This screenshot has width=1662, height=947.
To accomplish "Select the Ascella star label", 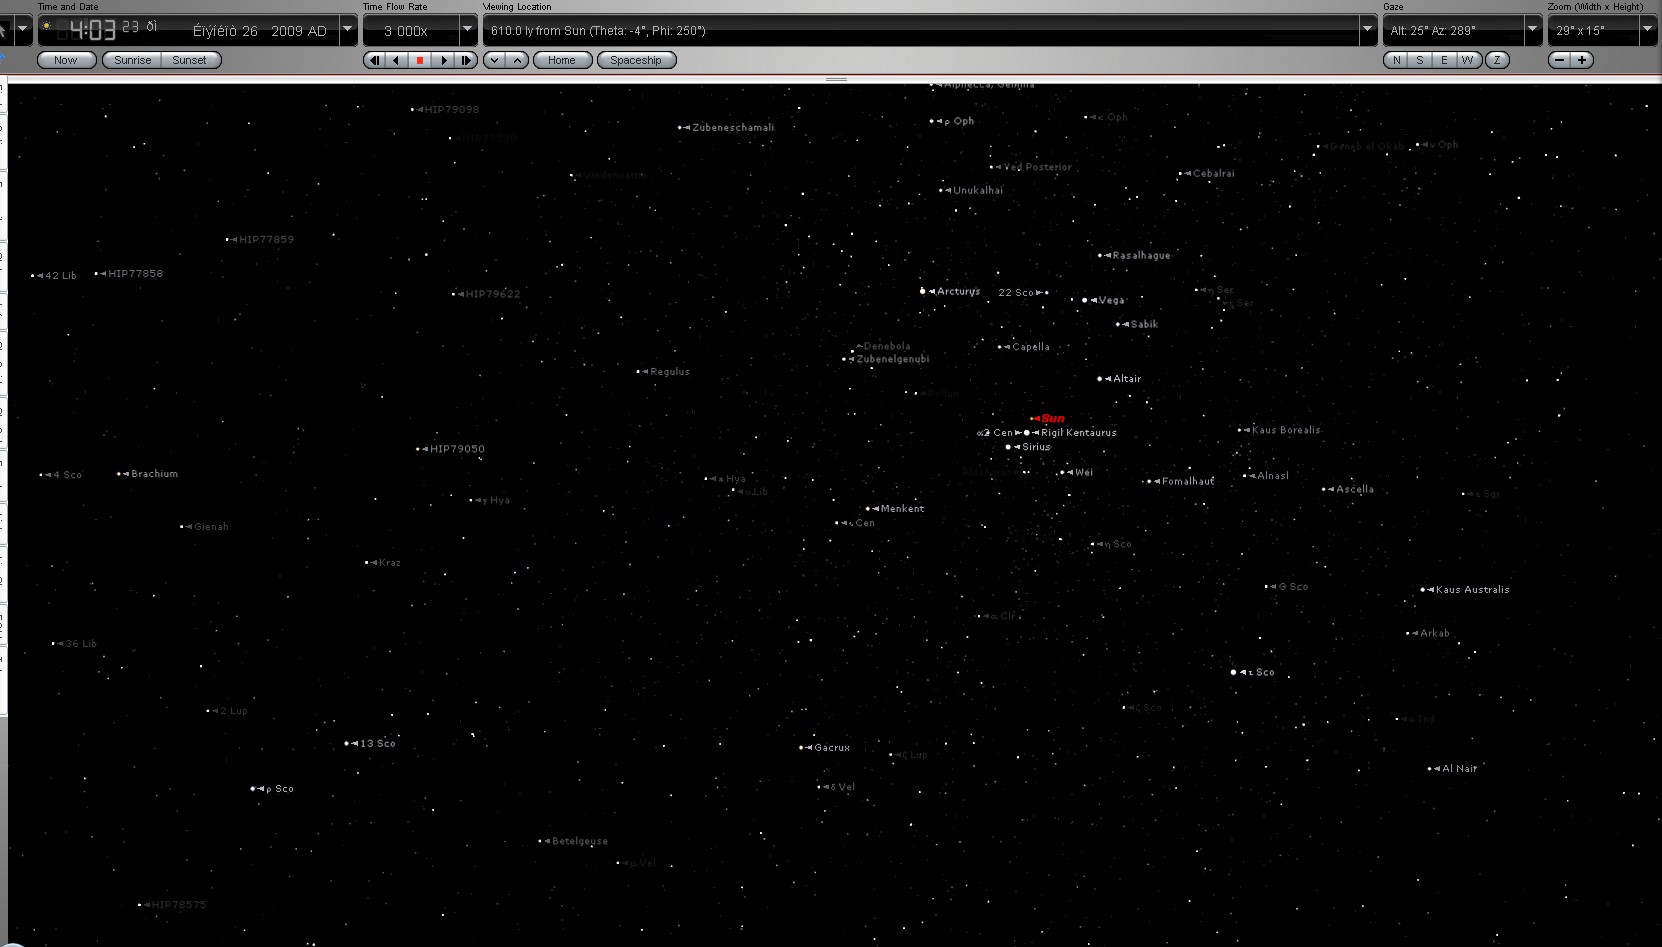I will coord(1355,489).
